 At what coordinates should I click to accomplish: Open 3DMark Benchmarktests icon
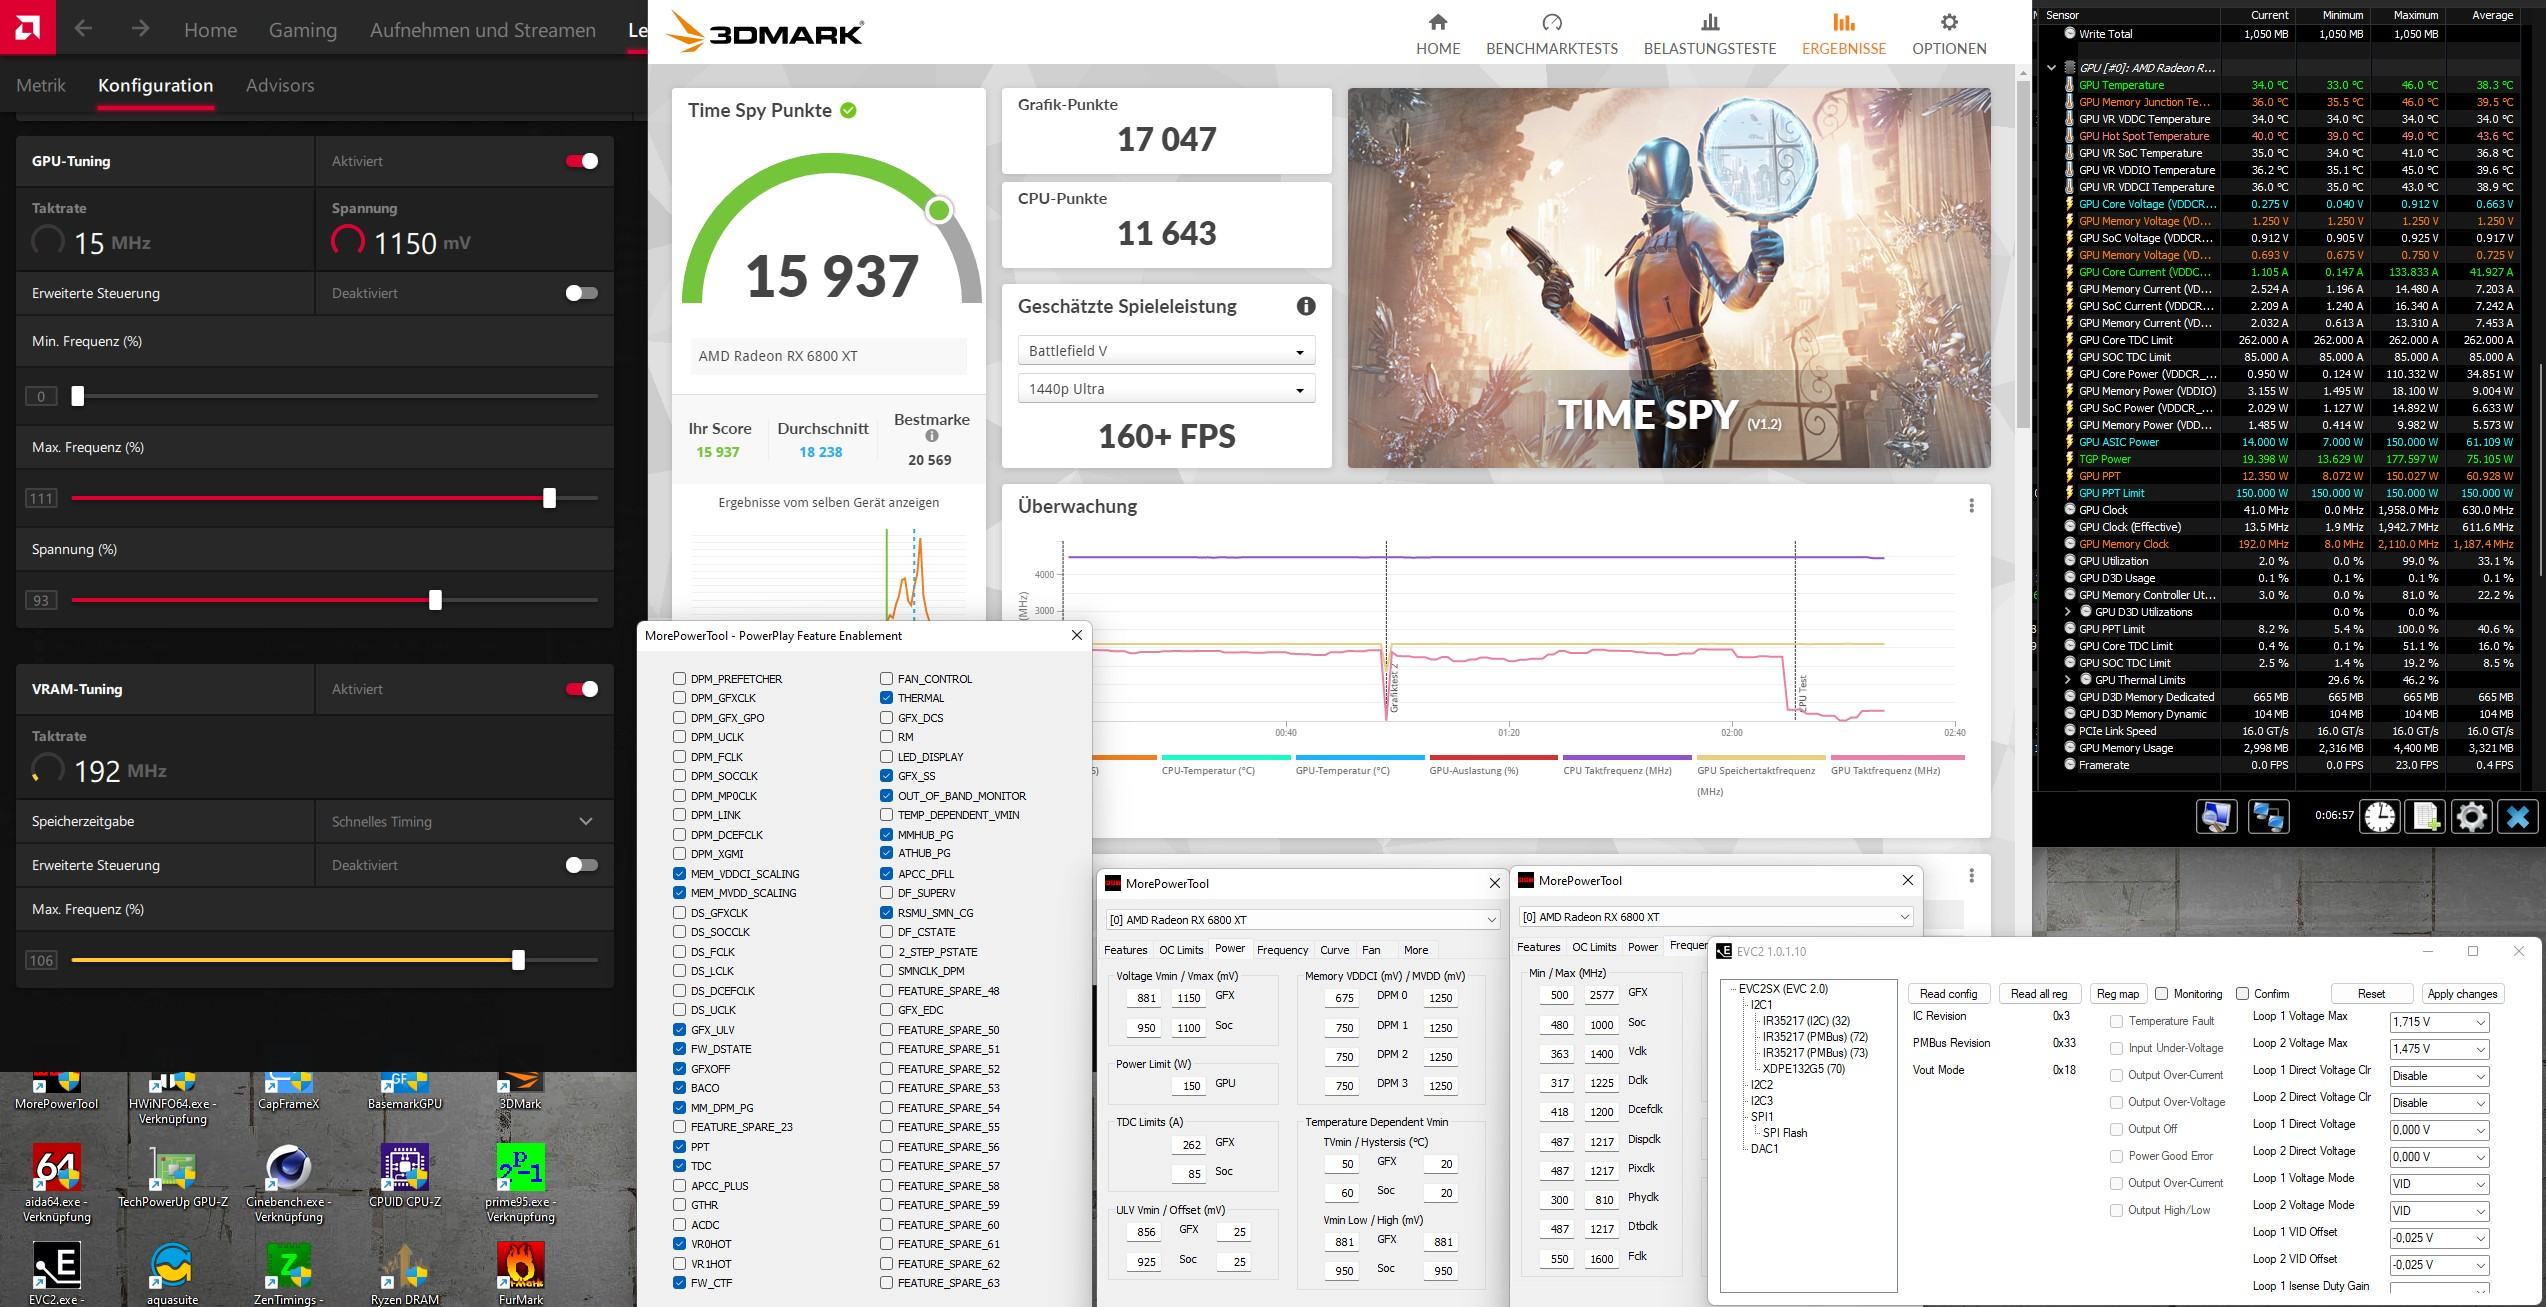point(1552,22)
